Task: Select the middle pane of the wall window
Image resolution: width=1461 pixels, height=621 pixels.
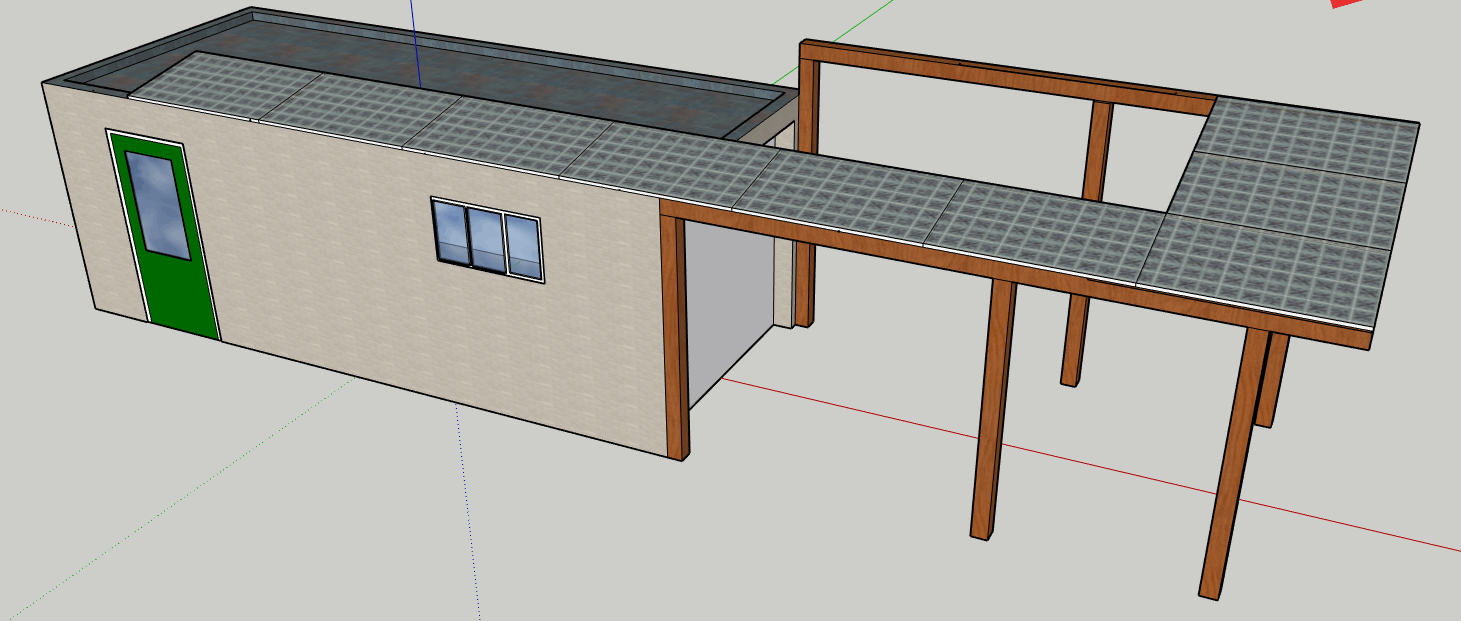Action: click(485, 240)
